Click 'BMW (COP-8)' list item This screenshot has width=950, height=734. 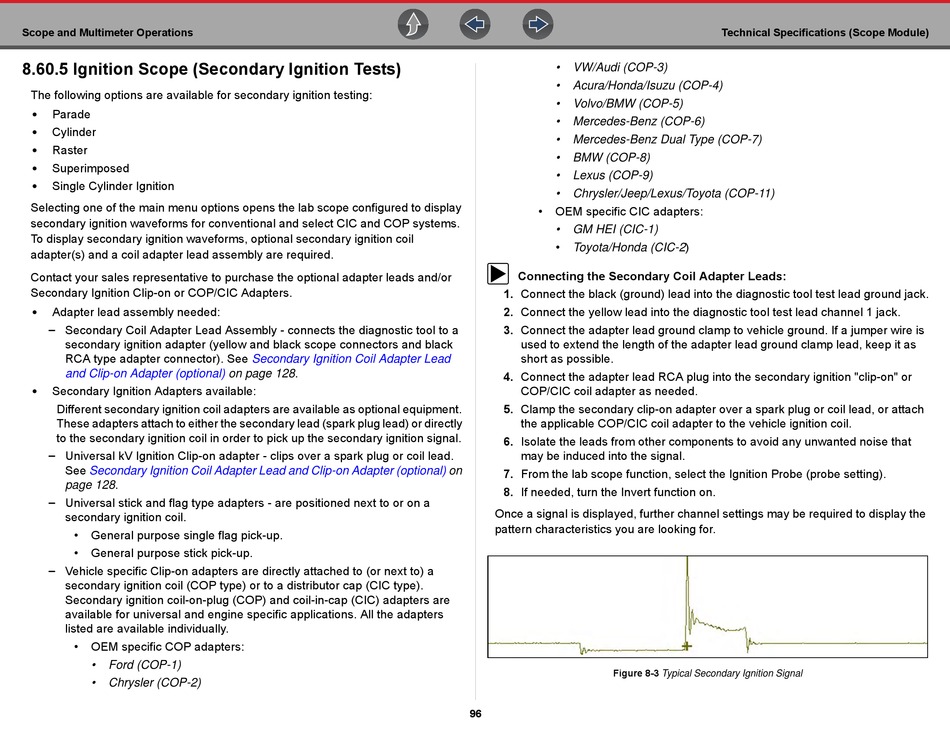(x=612, y=158)
